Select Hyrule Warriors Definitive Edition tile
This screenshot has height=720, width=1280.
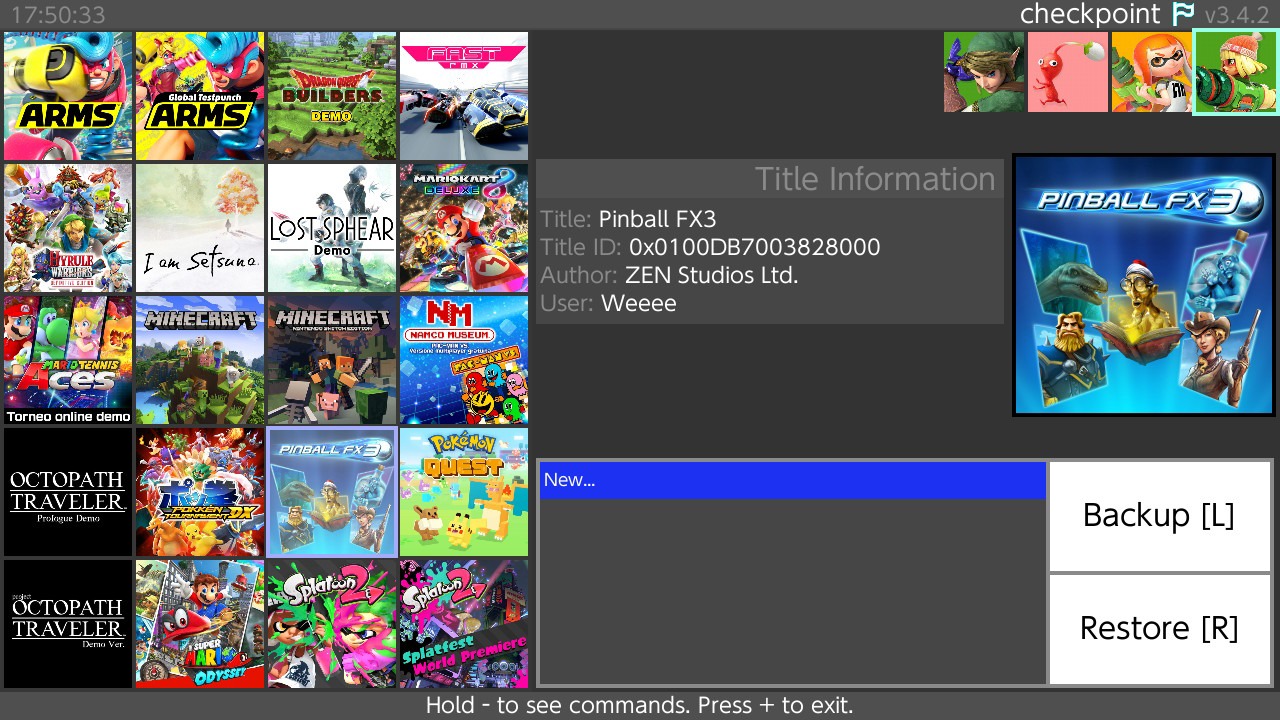coord(68,228)
